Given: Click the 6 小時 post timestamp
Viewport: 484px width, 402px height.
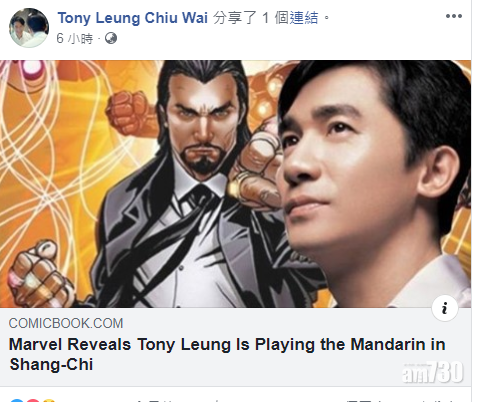Looking at the screenshot, I should [x=74, y=39].
